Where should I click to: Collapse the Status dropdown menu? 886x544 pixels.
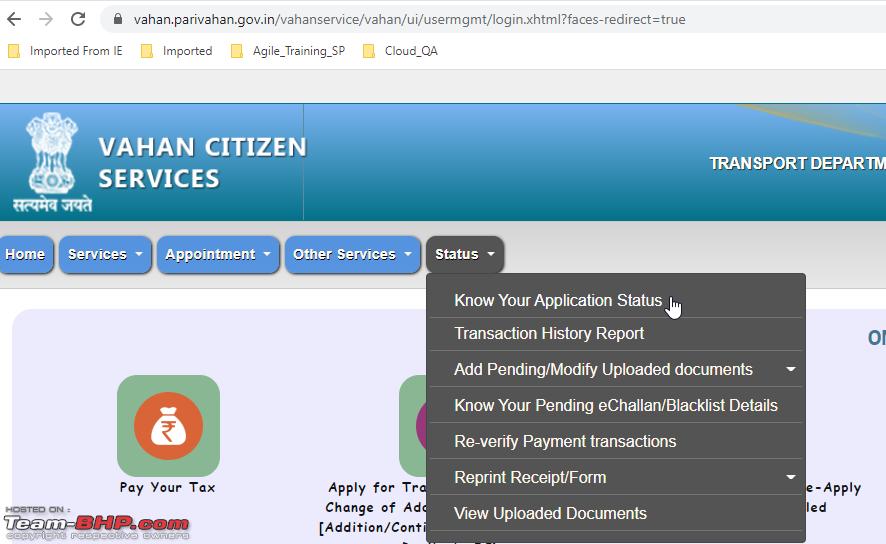click(x=464, y=254)
